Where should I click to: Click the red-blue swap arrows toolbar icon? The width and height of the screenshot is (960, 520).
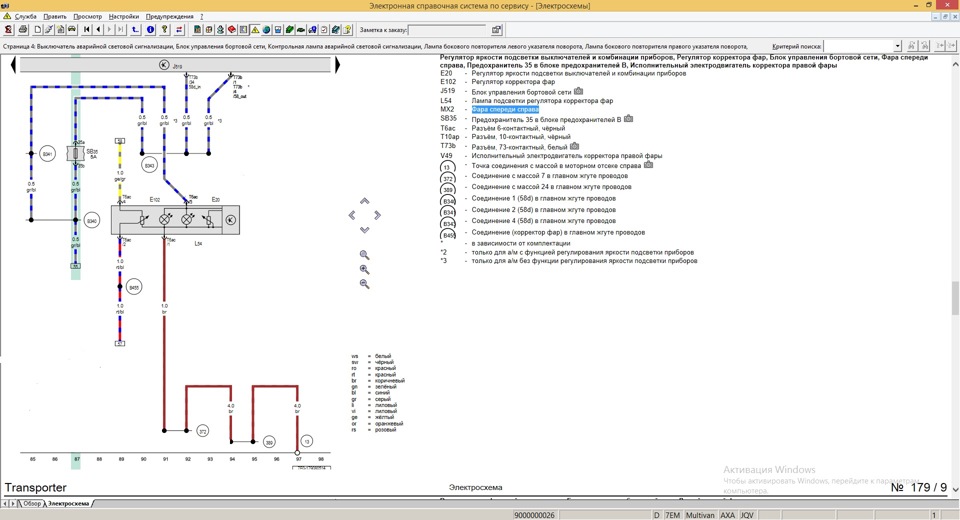[x=179, y=29]
